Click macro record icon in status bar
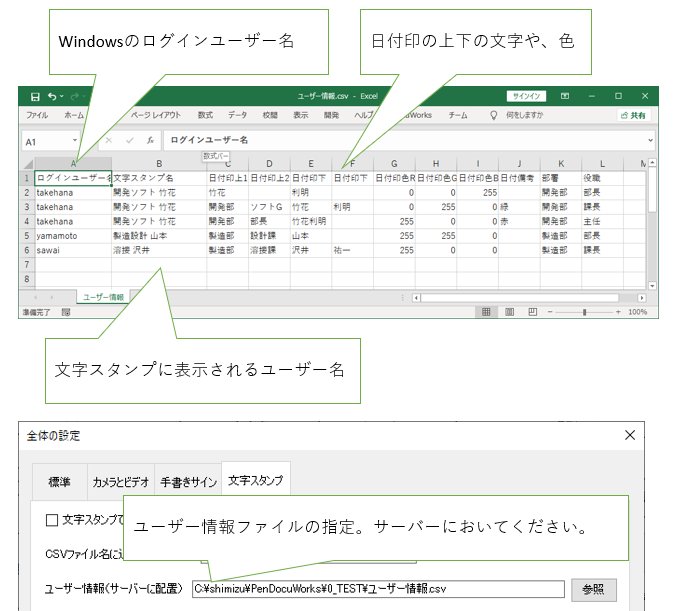Image resolution: width=674 pixels, height=611 pixels. click(66, 312)
